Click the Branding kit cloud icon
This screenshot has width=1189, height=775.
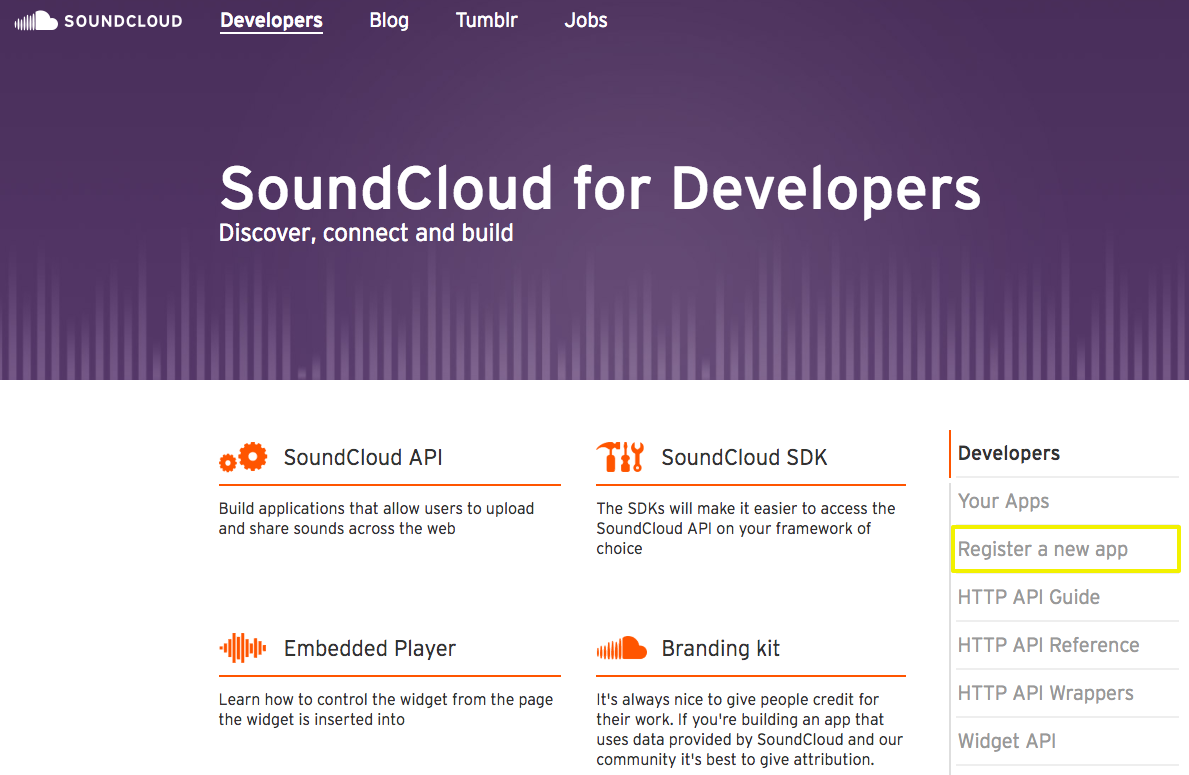pyautogui.click(x=621, y=648)
